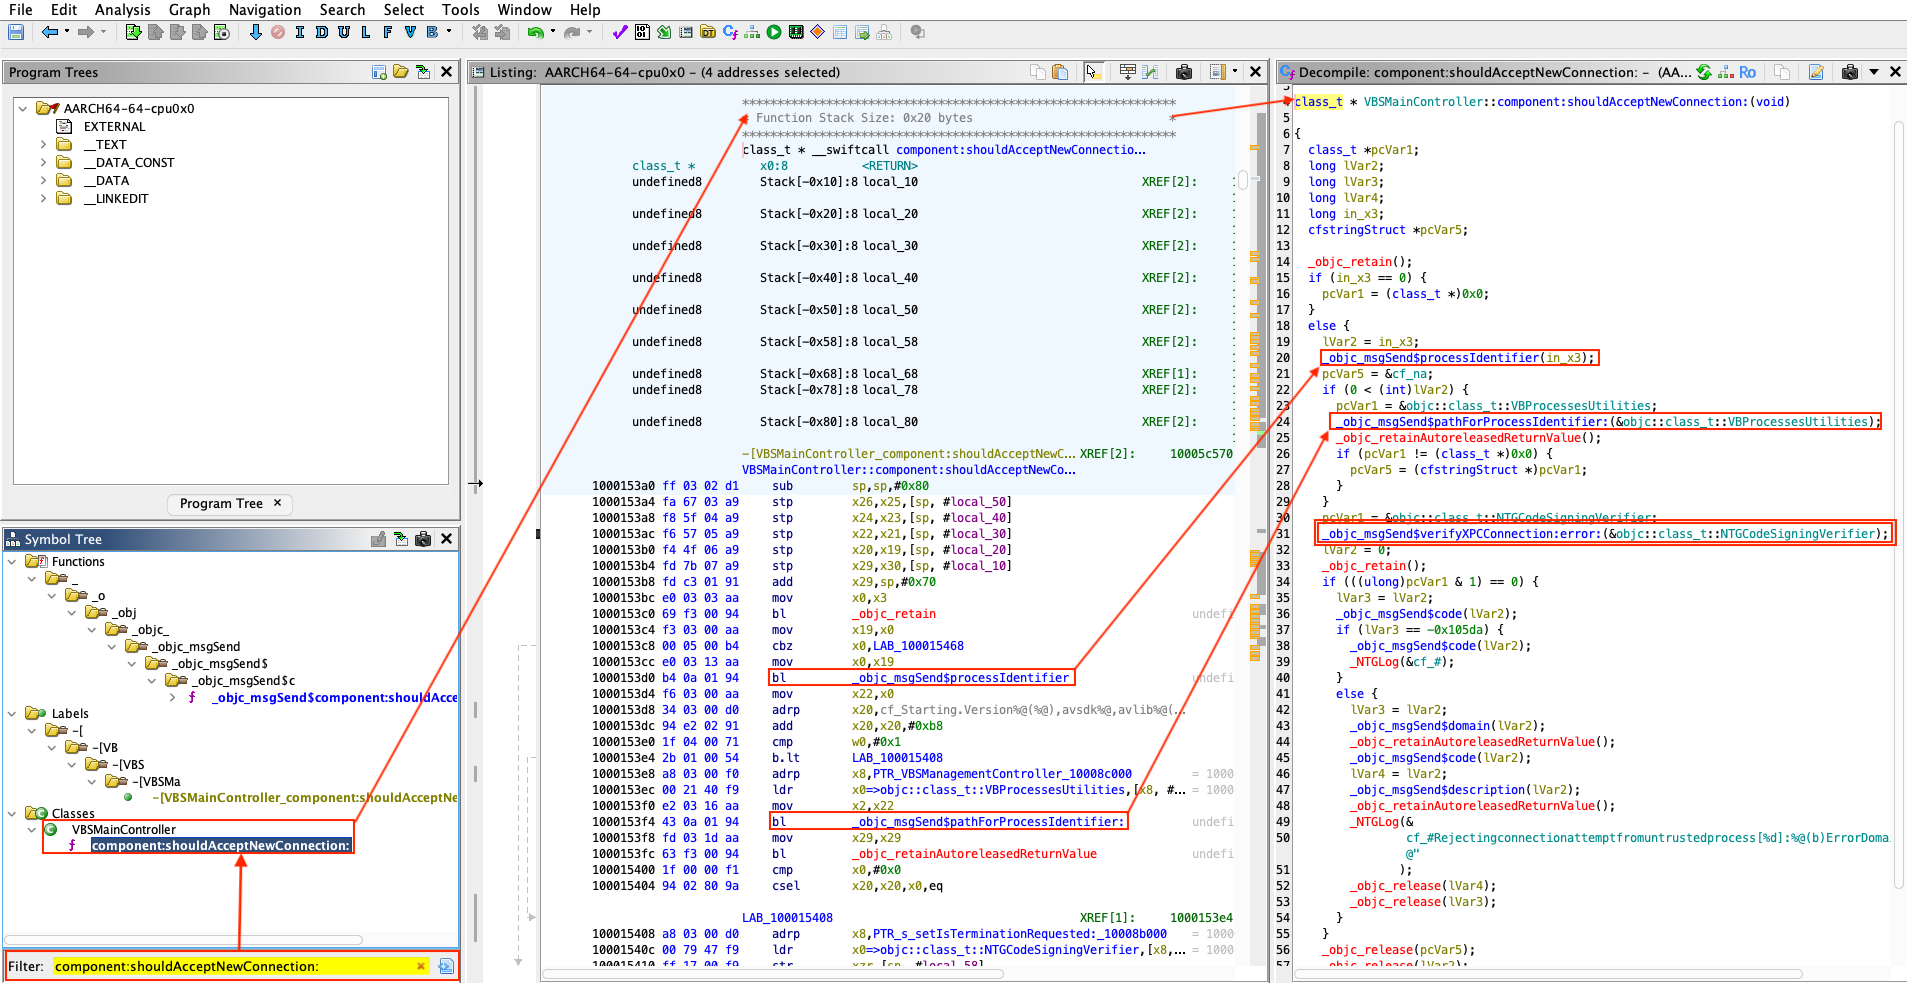The height and width of the screenshot is (983, 1907).
Task: Click the camera snapshot icon in Listing panel
Action: 1184,72
